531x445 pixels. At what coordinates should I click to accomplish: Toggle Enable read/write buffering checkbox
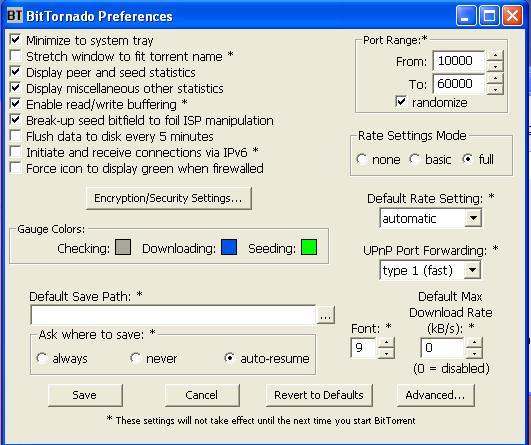(16, 103)
